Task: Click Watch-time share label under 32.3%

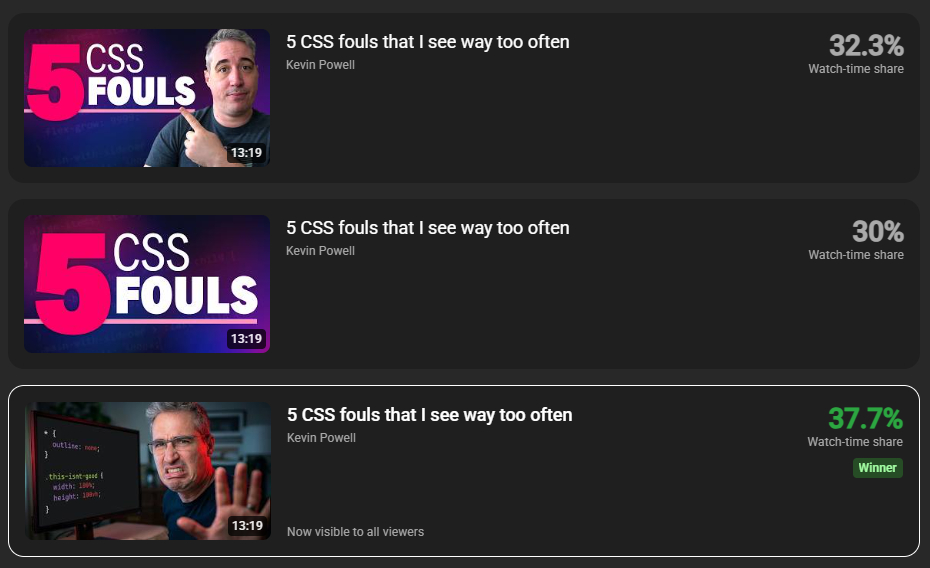Action: pyautogui.click(x=856, y=69)
